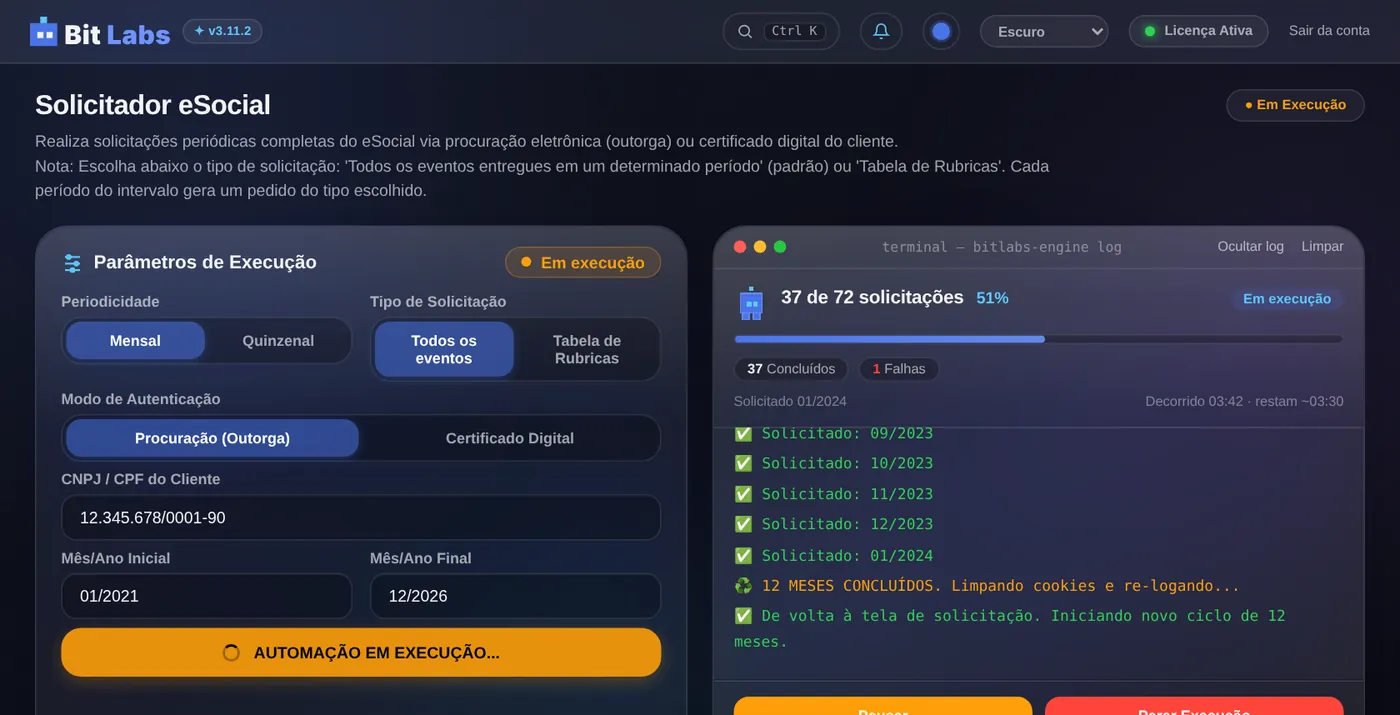Choose Certificado Digital authentication mode
The width and height of the screenshot is (1400, 715).
(x=510, y=438)
